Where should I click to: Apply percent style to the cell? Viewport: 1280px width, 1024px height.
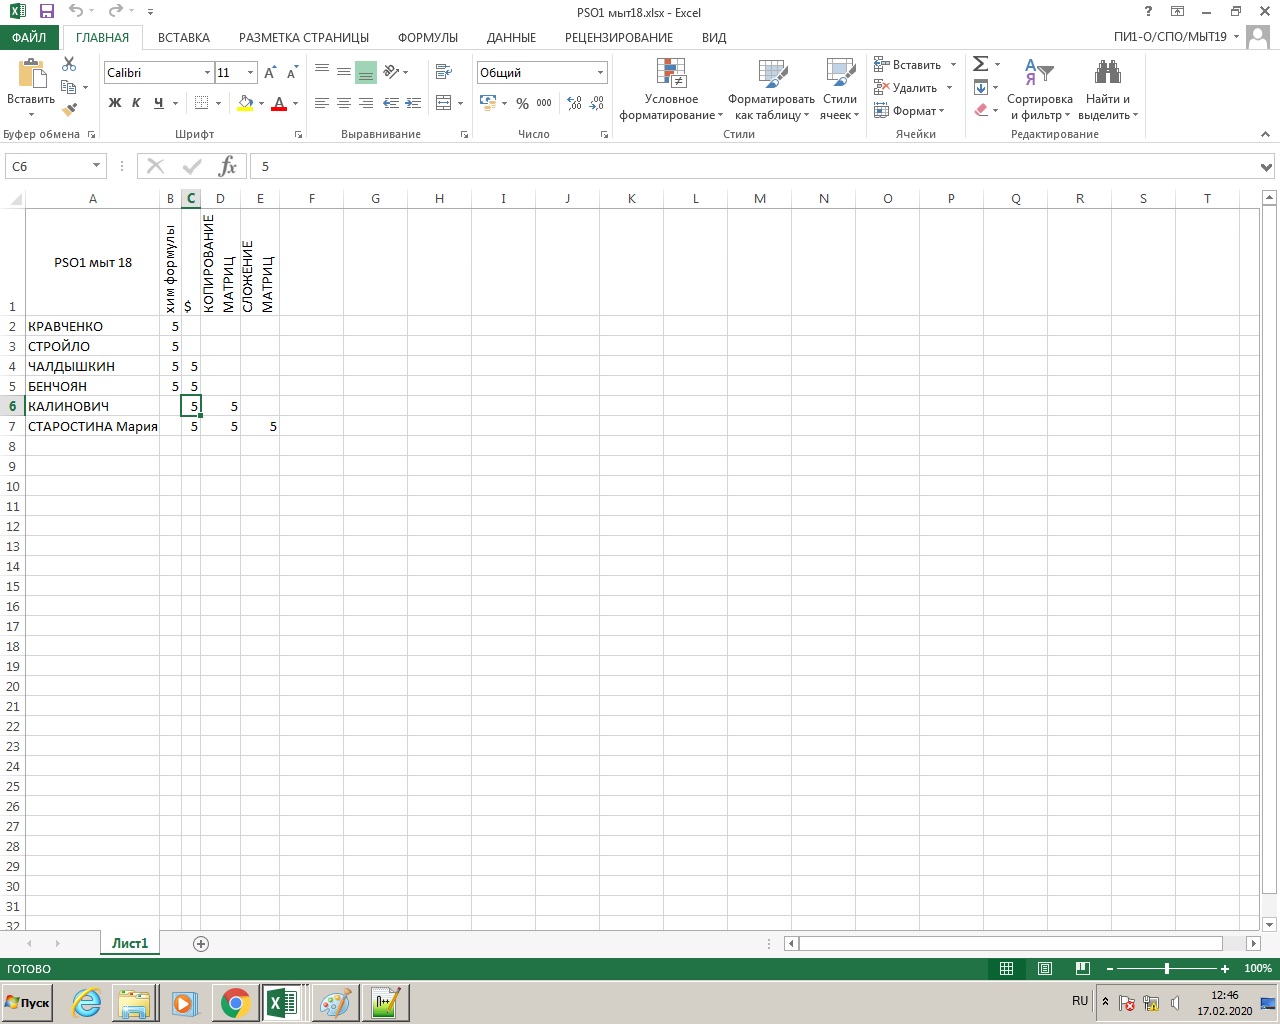coord(522,103)
